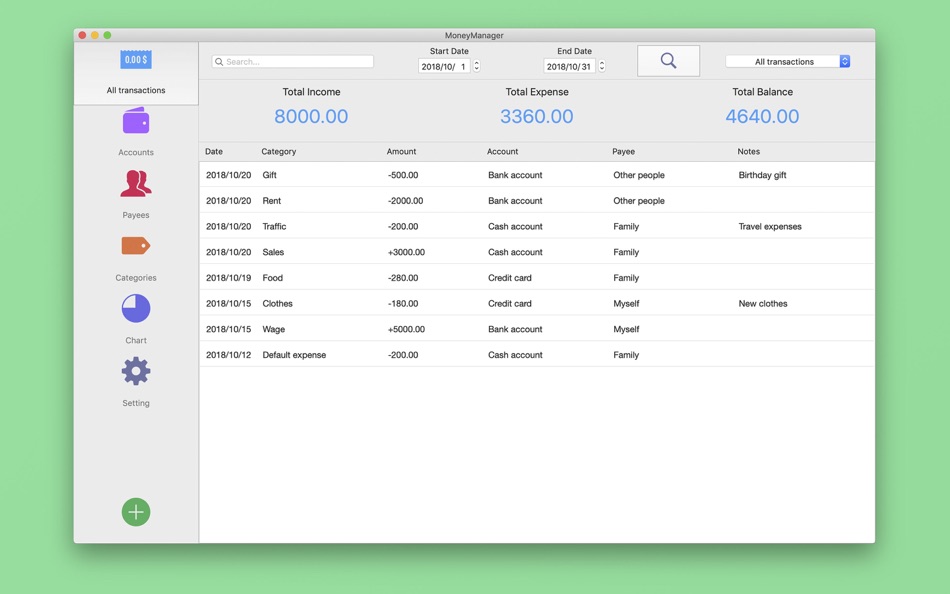Select the Sales category cell
The height and width of the screenshot is (594, 950).
[273, 252]
